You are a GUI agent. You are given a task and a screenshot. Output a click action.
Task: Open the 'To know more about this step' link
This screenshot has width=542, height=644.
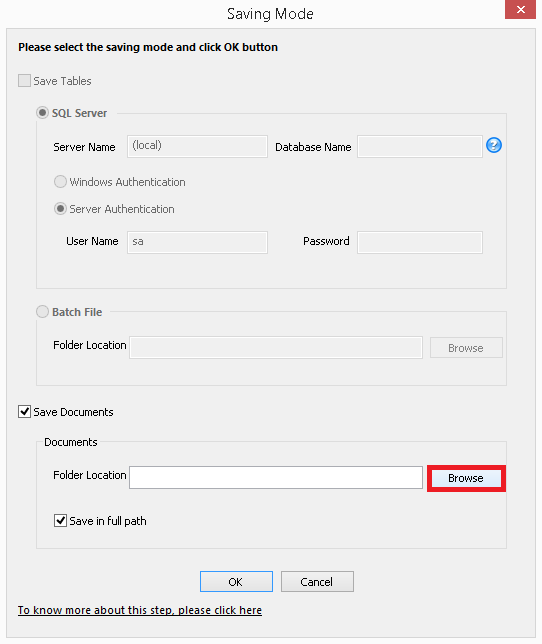[140, 610]
